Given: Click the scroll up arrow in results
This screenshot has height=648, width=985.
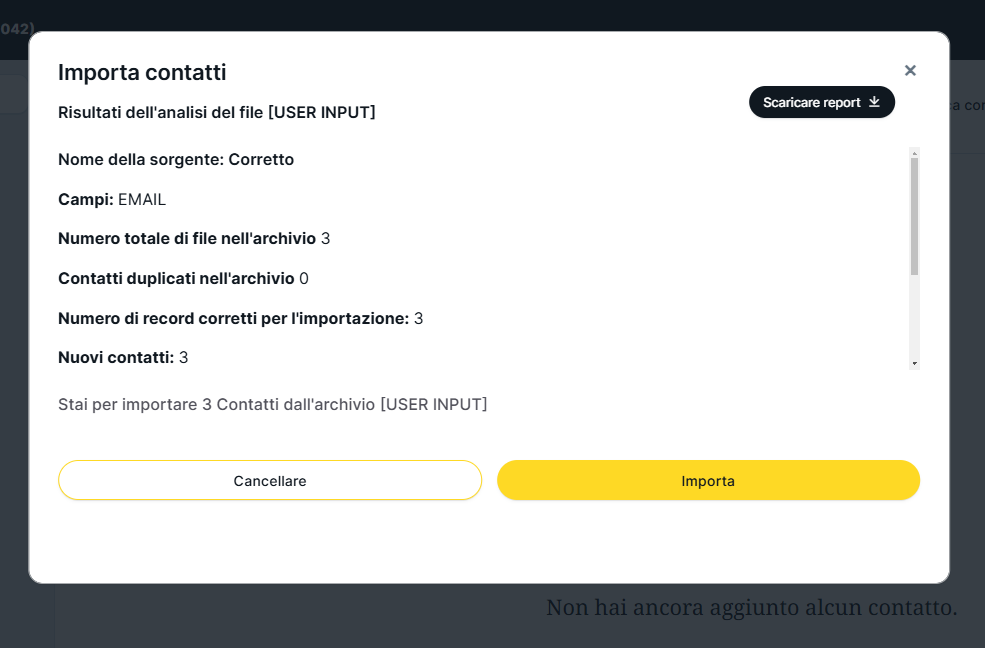Looking at the screenshot, I should [x=914, y=153].
